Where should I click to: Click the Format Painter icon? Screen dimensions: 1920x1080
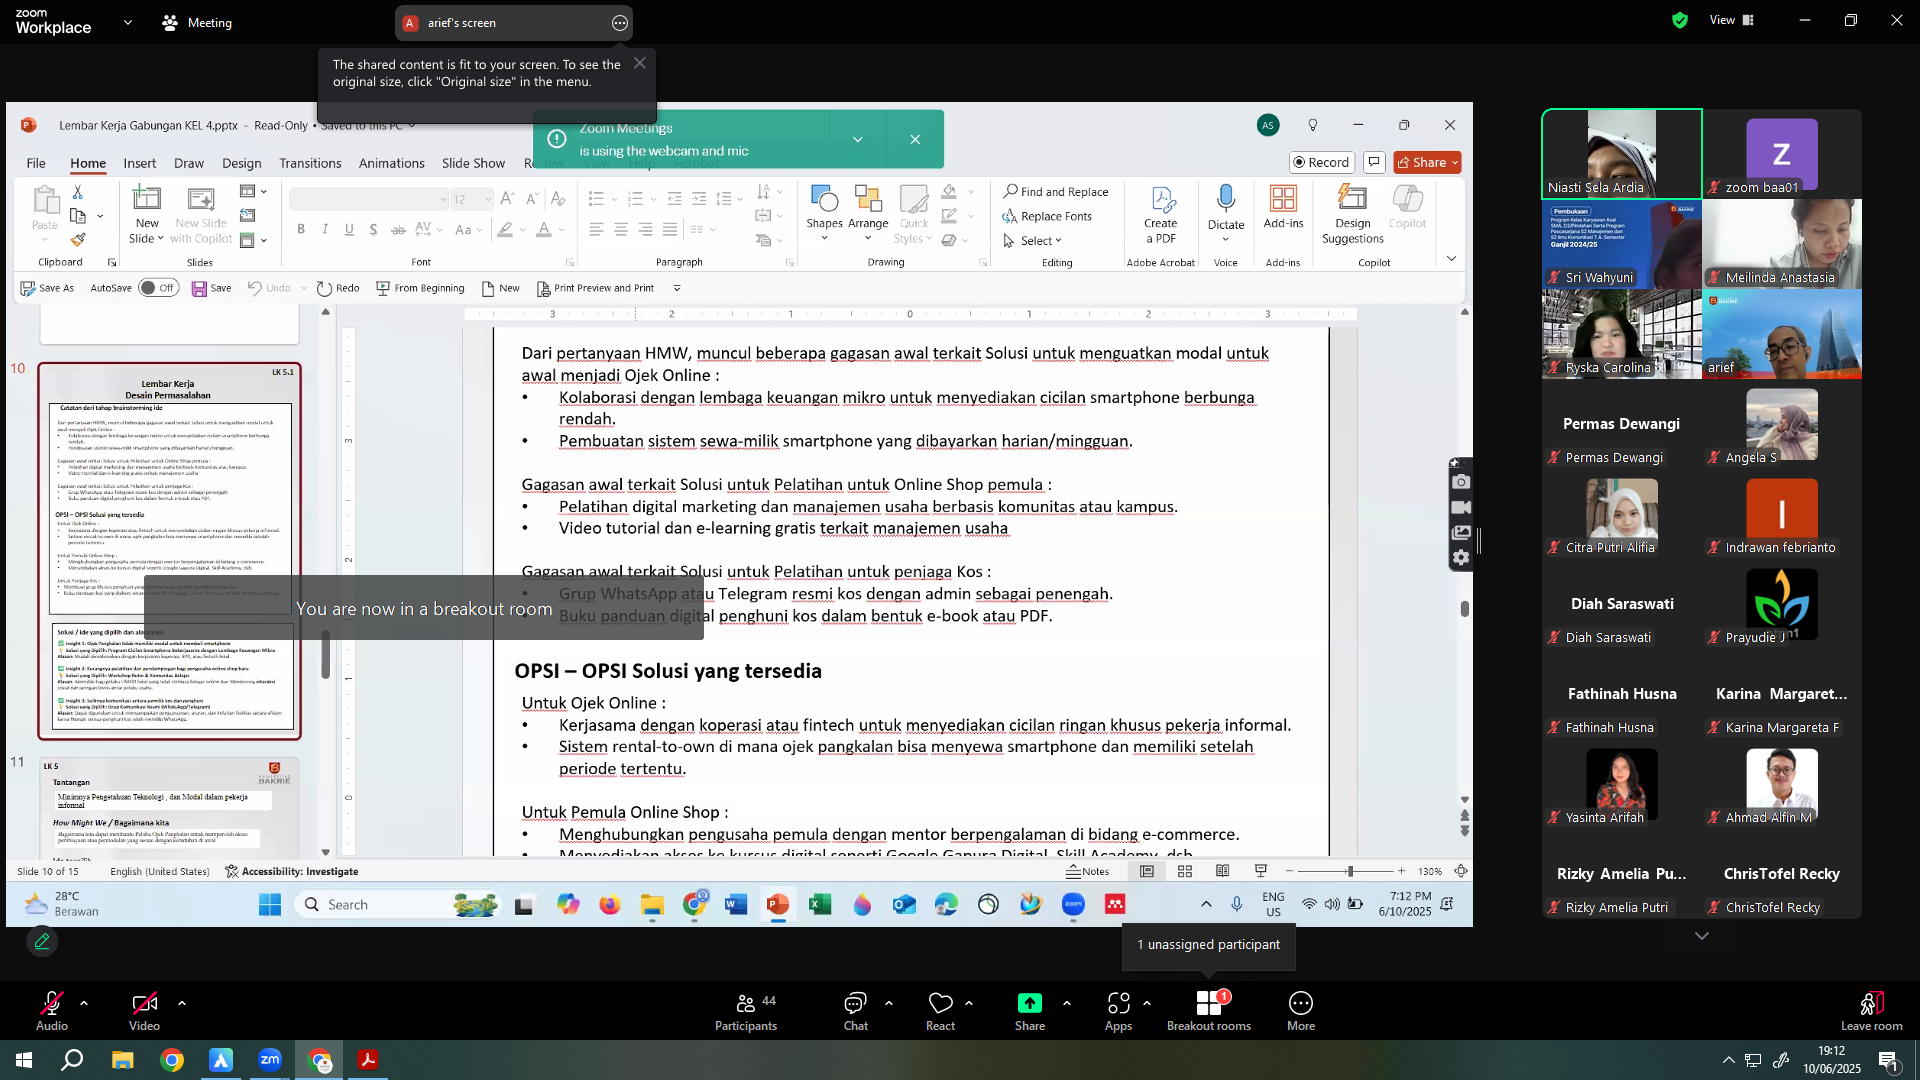(x=78, y=240)
